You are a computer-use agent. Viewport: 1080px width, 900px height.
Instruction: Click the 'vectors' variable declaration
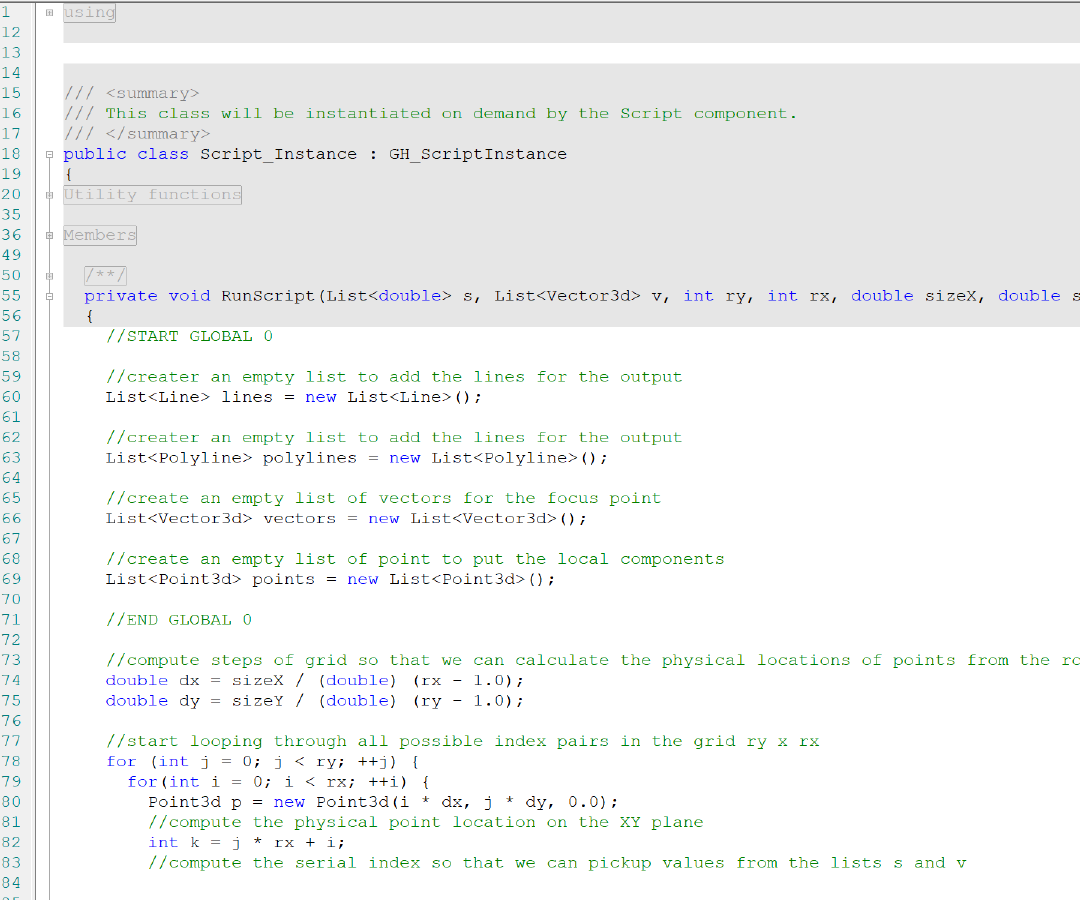tap(299, 519)
